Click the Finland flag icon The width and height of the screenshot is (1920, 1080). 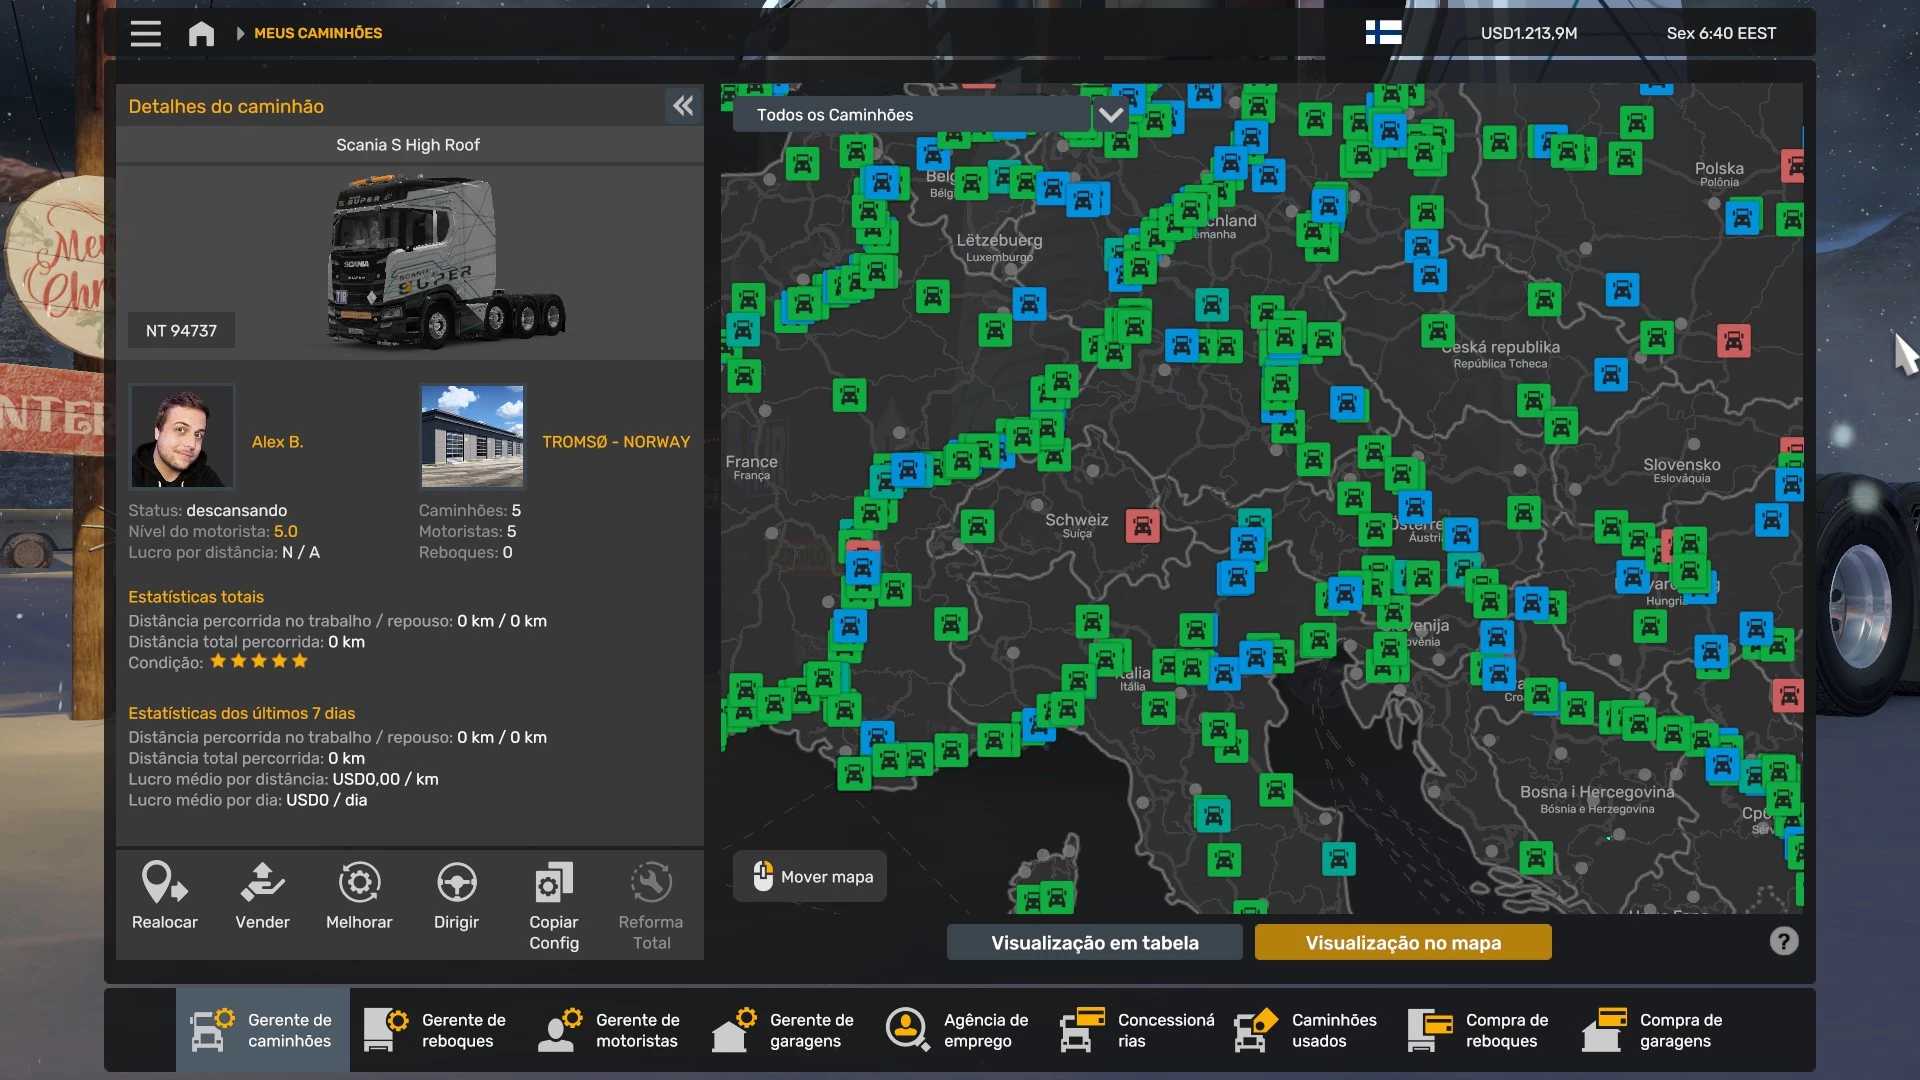tap(1383, 33)
